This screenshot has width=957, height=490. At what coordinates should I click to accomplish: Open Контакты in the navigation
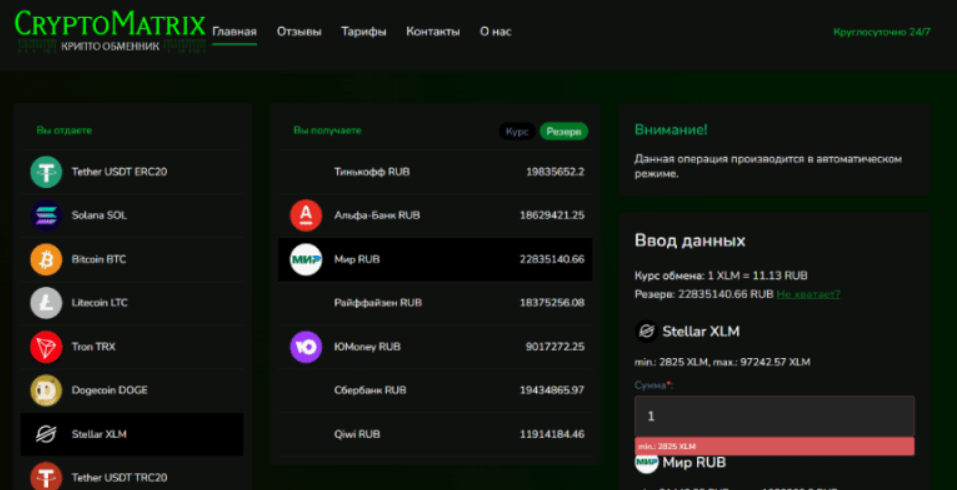coord(433,32)
